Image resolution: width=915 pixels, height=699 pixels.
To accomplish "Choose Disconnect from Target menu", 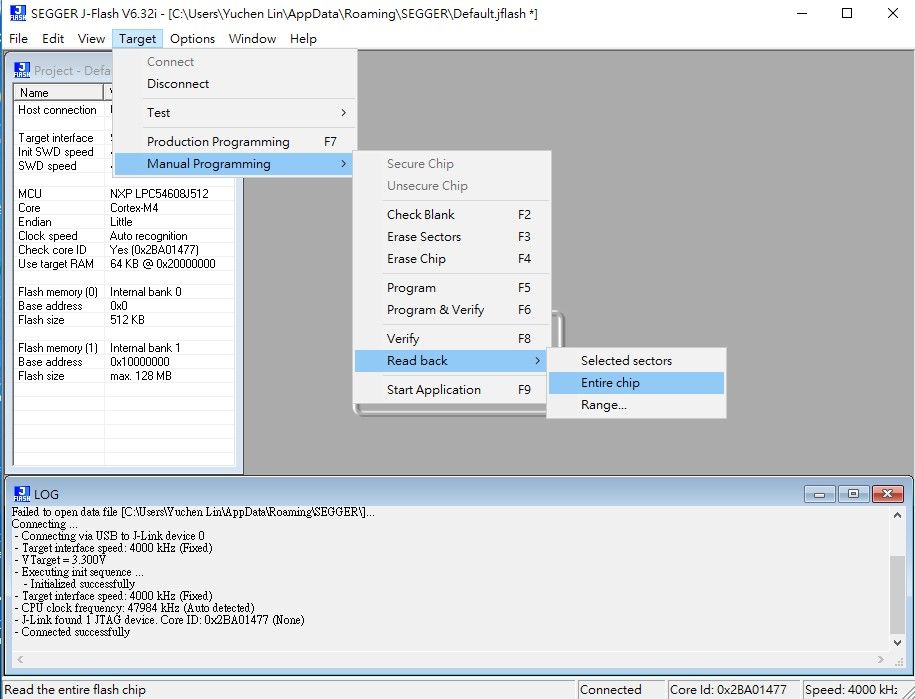I will click(x=235, y=83).
